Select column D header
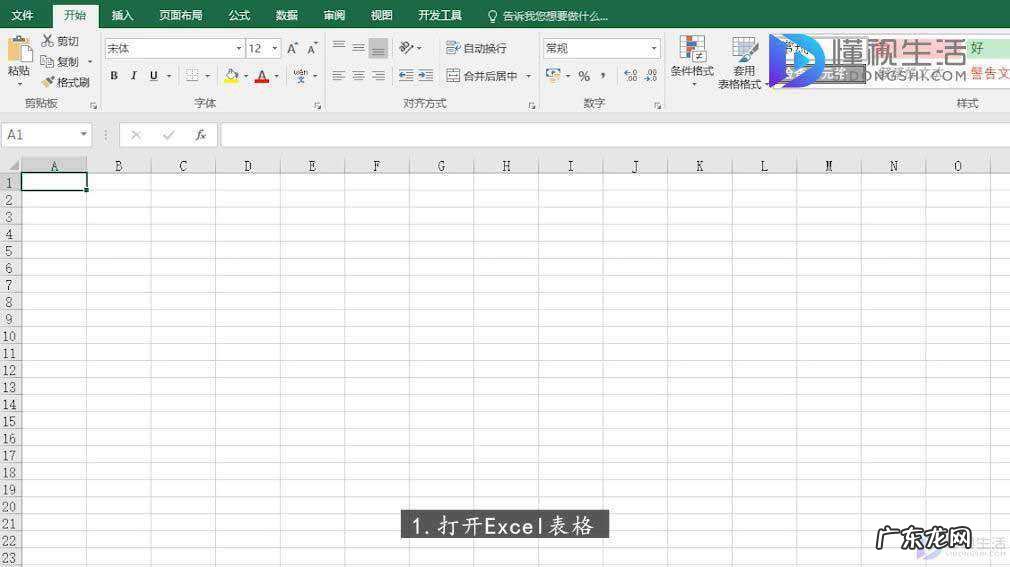1010x567 pixels. pos(248,166)
